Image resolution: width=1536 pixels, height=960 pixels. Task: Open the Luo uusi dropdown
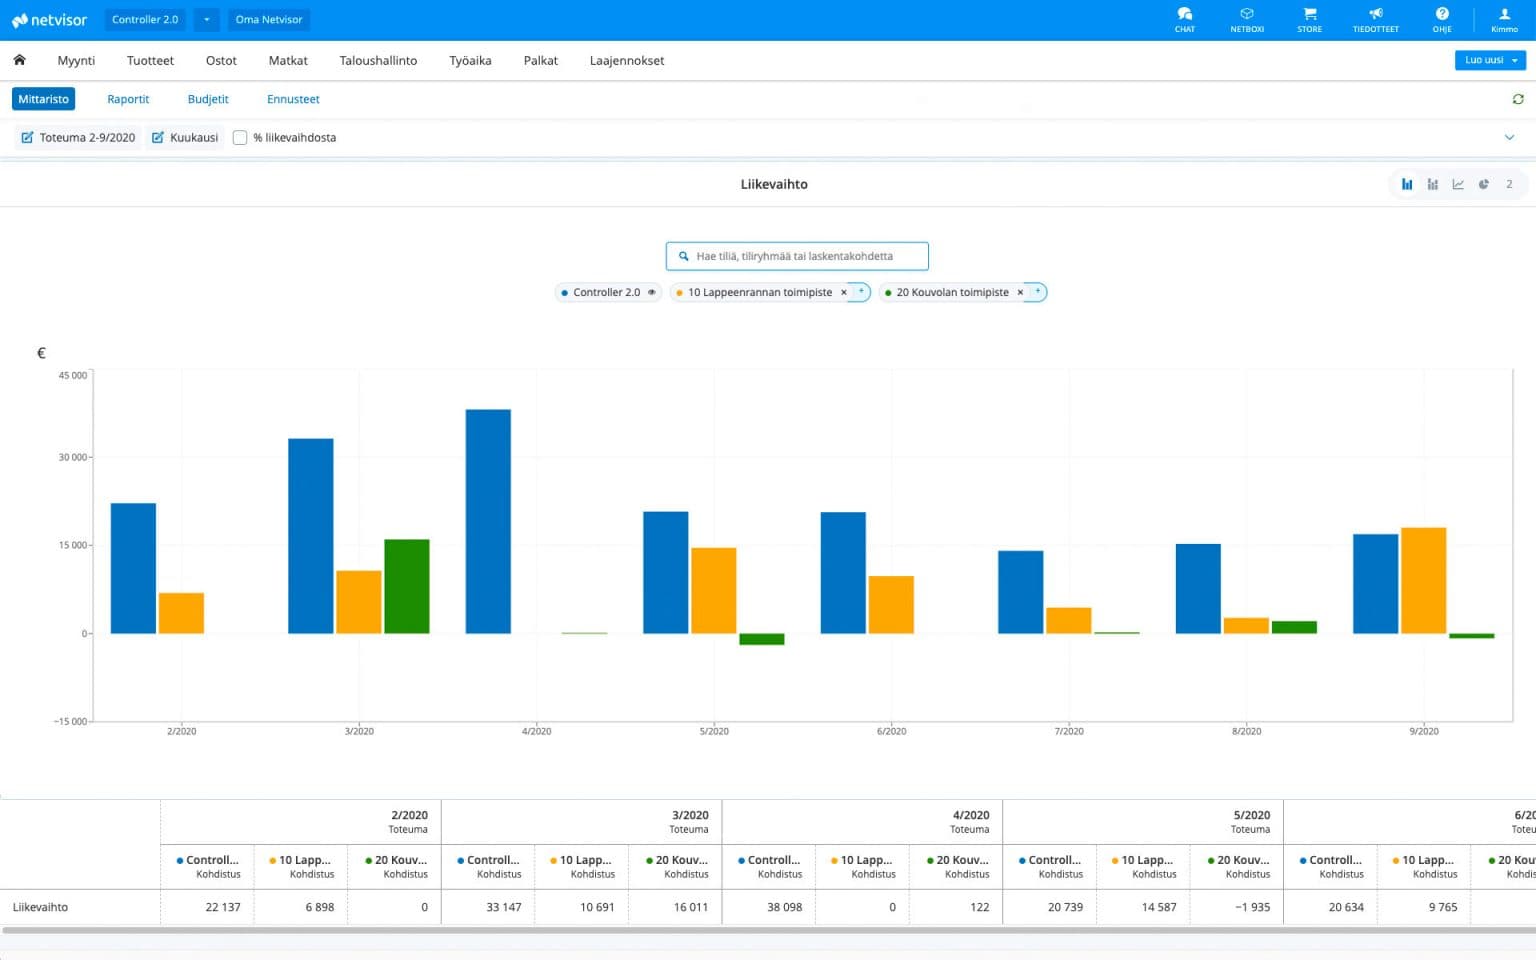pos(1490,60)
